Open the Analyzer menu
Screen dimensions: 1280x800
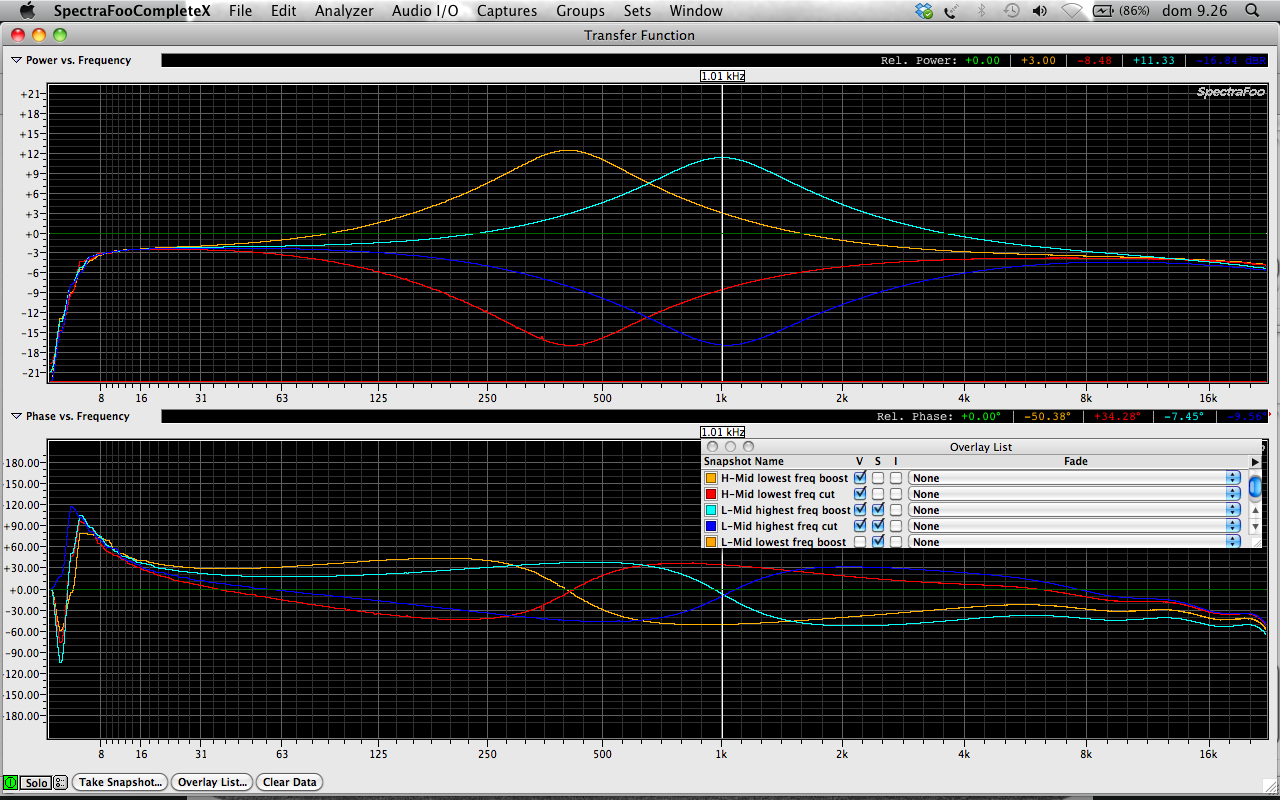point(344,11)
